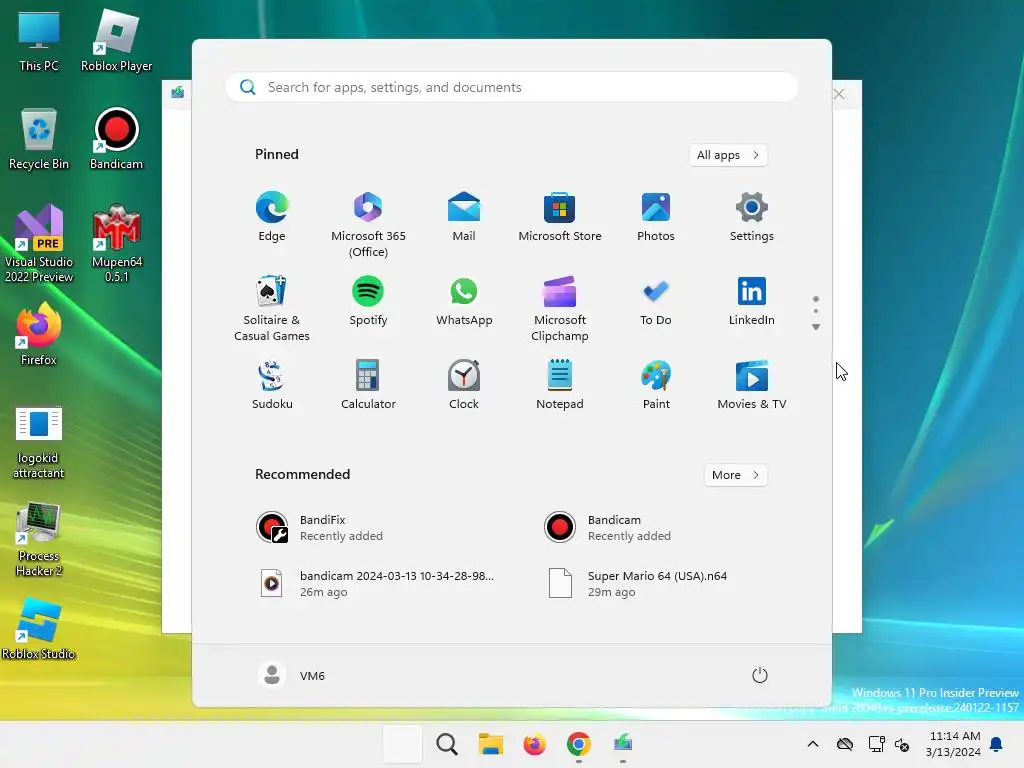Viewport: 1024px width, 768px height.
Task: Open Paint
Action: coord(656,385)
